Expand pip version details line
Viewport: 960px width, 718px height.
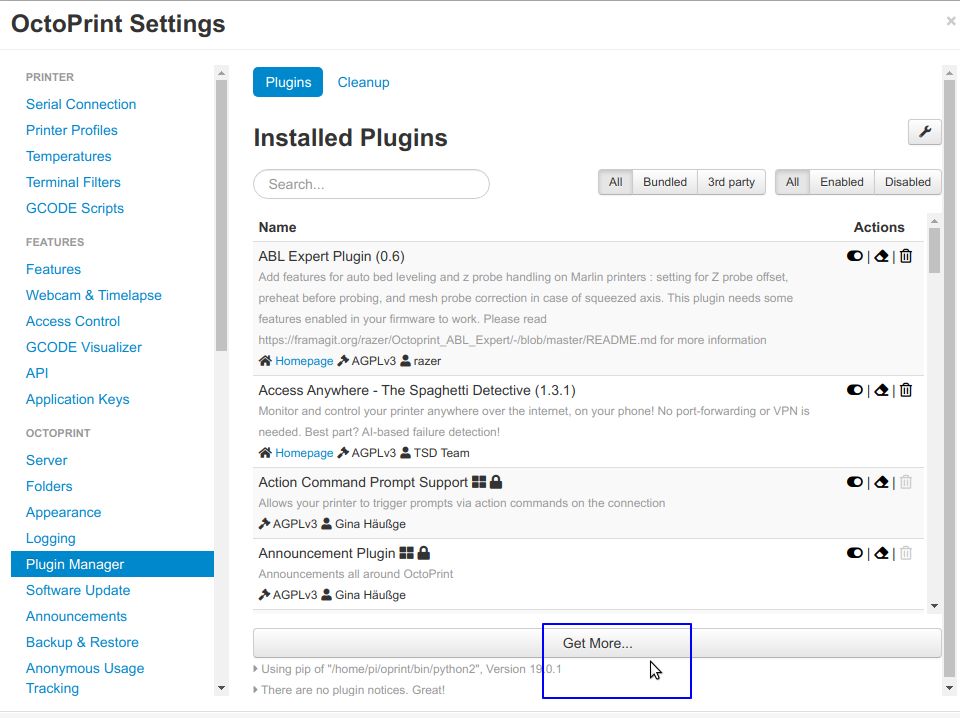(x=407, y=669)
